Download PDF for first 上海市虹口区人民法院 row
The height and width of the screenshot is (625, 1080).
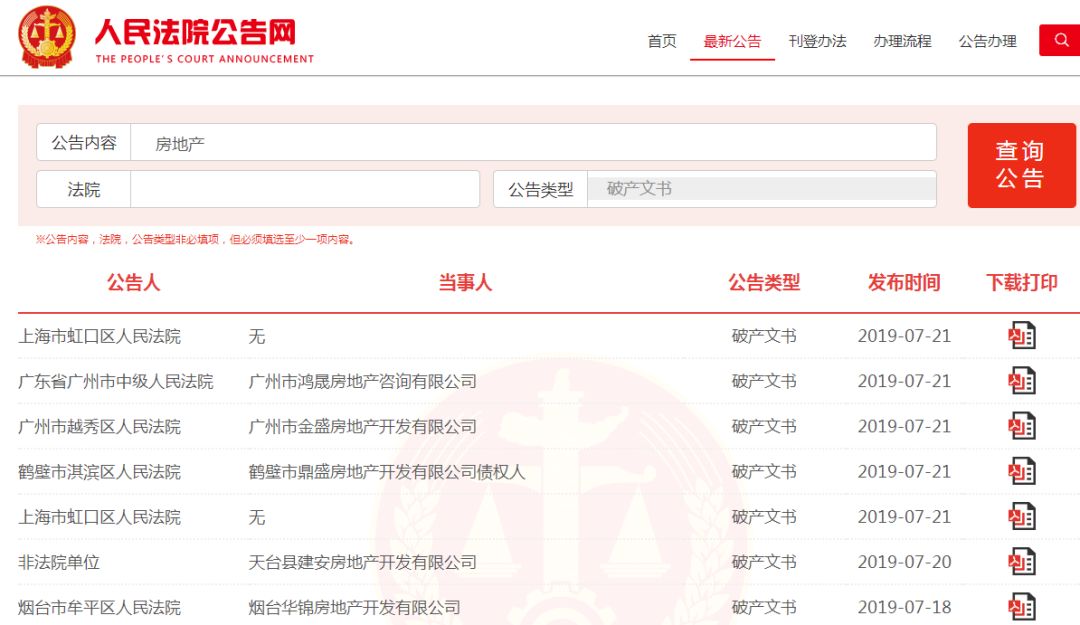click(x=1021, y=336)
